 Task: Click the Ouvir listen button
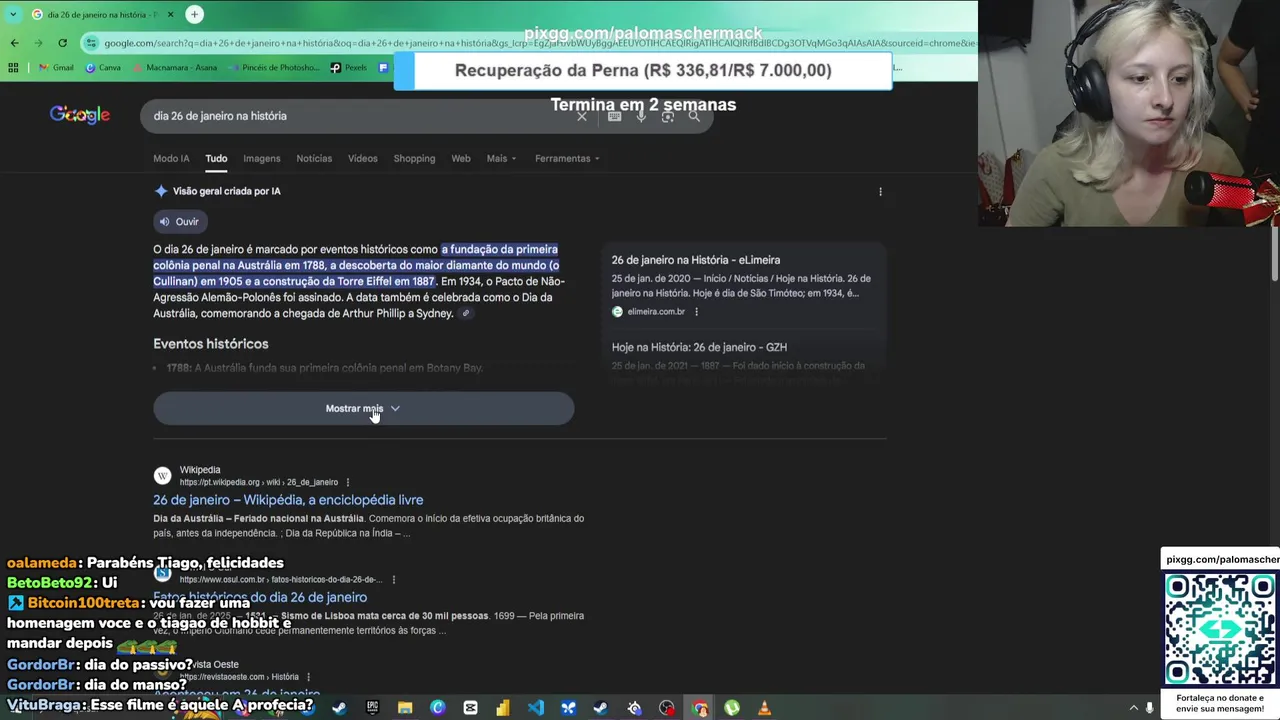tap(180, 221)
